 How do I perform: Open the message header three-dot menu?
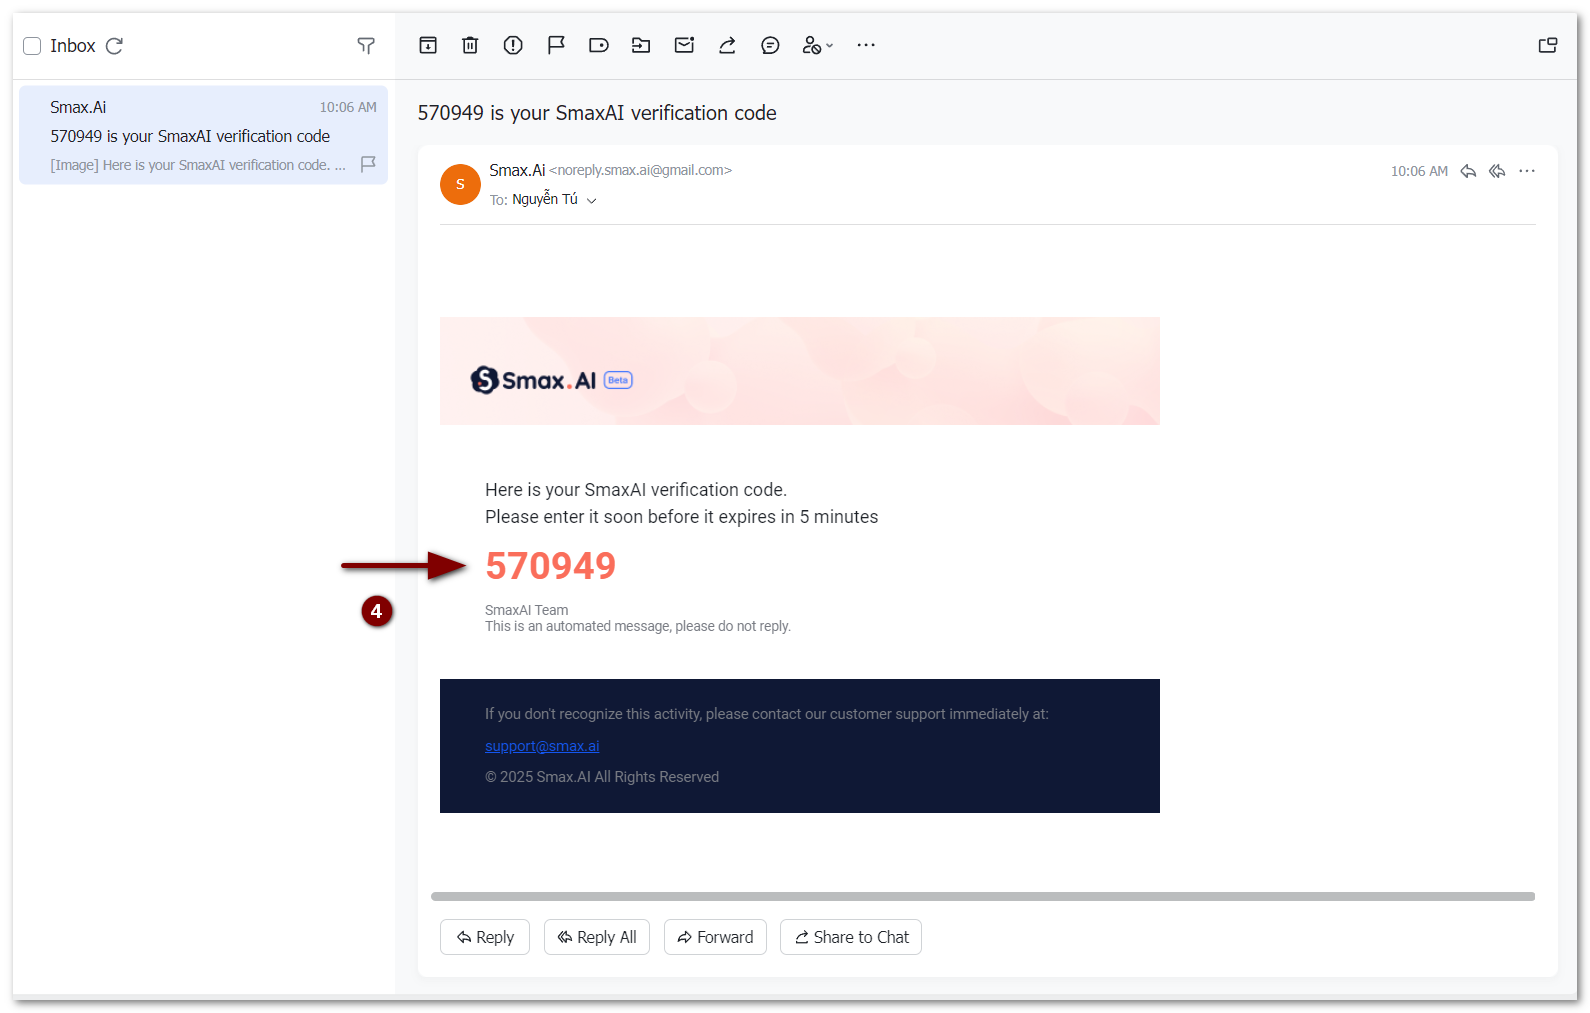point(1526,171)
